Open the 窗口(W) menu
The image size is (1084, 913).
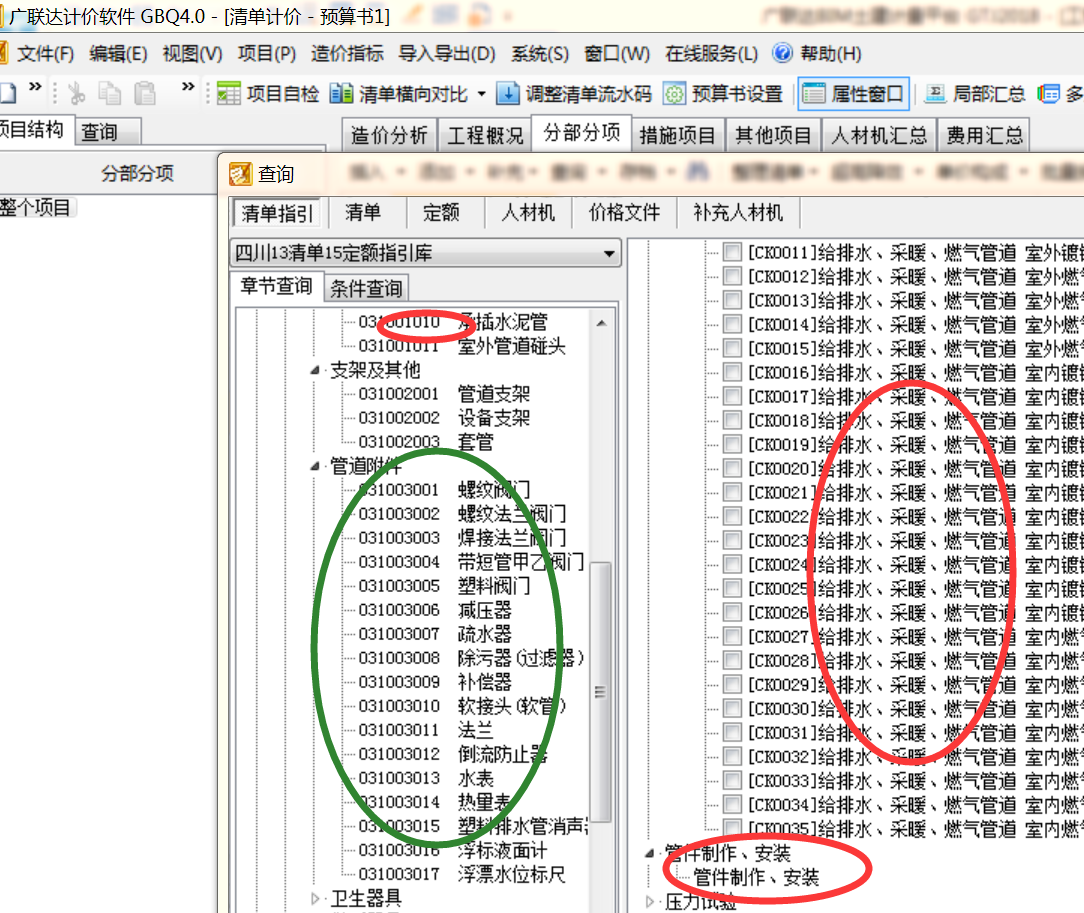[617, 54]
